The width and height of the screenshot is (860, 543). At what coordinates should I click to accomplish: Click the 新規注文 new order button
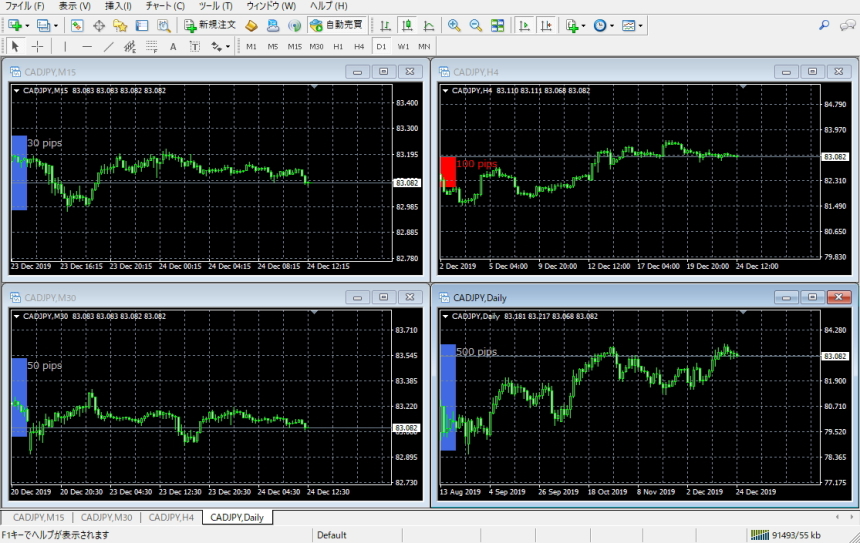pos(210,25)
